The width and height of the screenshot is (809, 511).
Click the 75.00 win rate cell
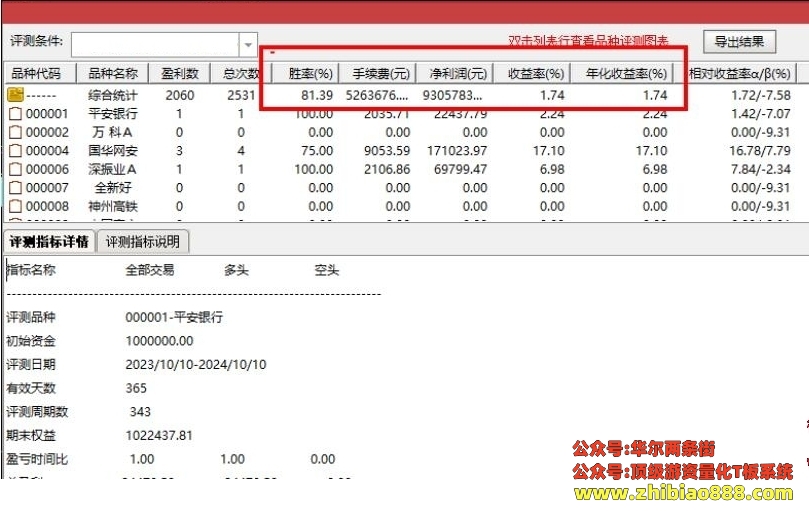coord(317,151)
